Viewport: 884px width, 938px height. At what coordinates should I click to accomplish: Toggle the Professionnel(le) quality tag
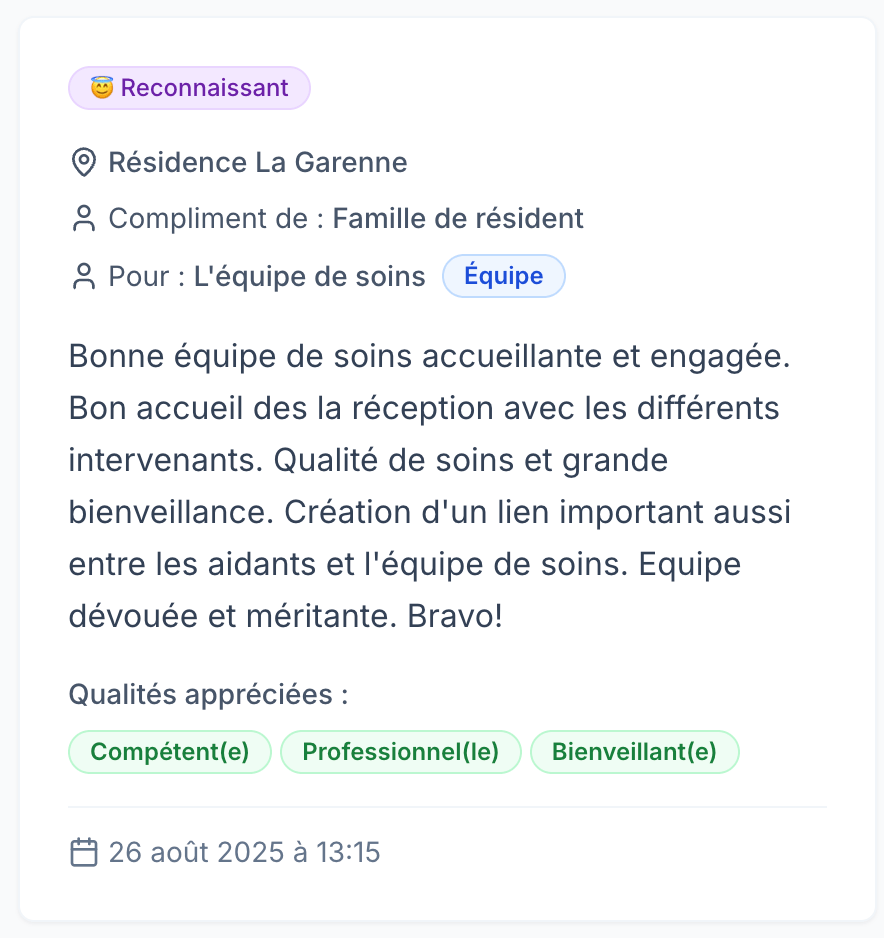click(400, 751)
